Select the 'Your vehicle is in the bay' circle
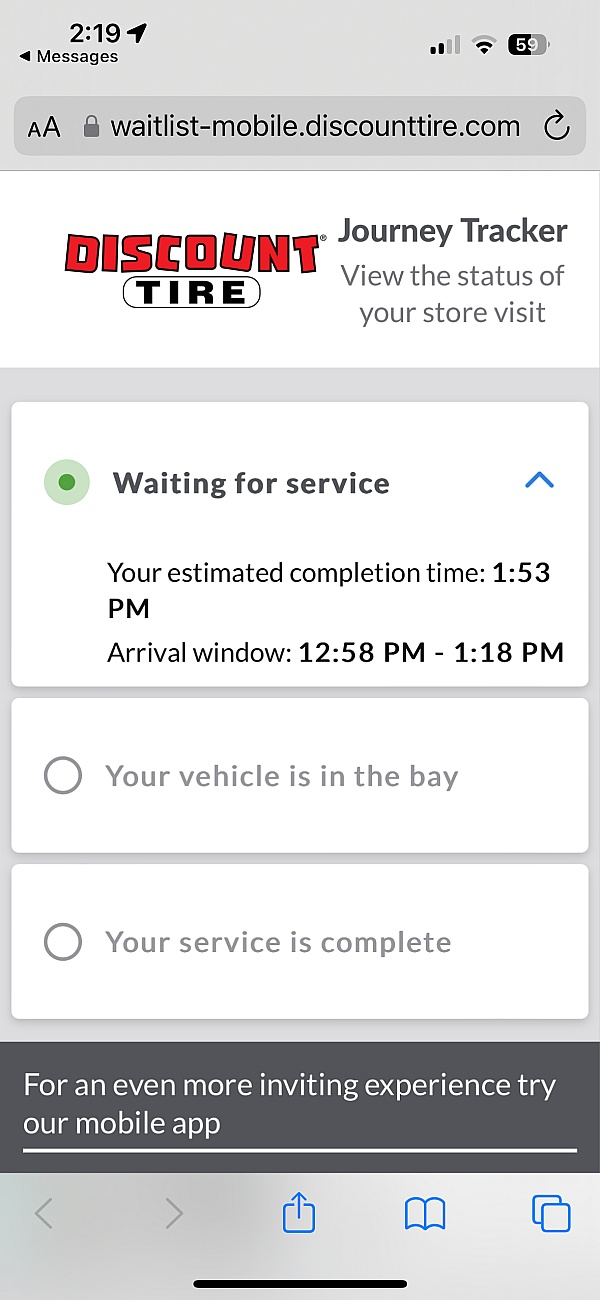 pos(63,776)
